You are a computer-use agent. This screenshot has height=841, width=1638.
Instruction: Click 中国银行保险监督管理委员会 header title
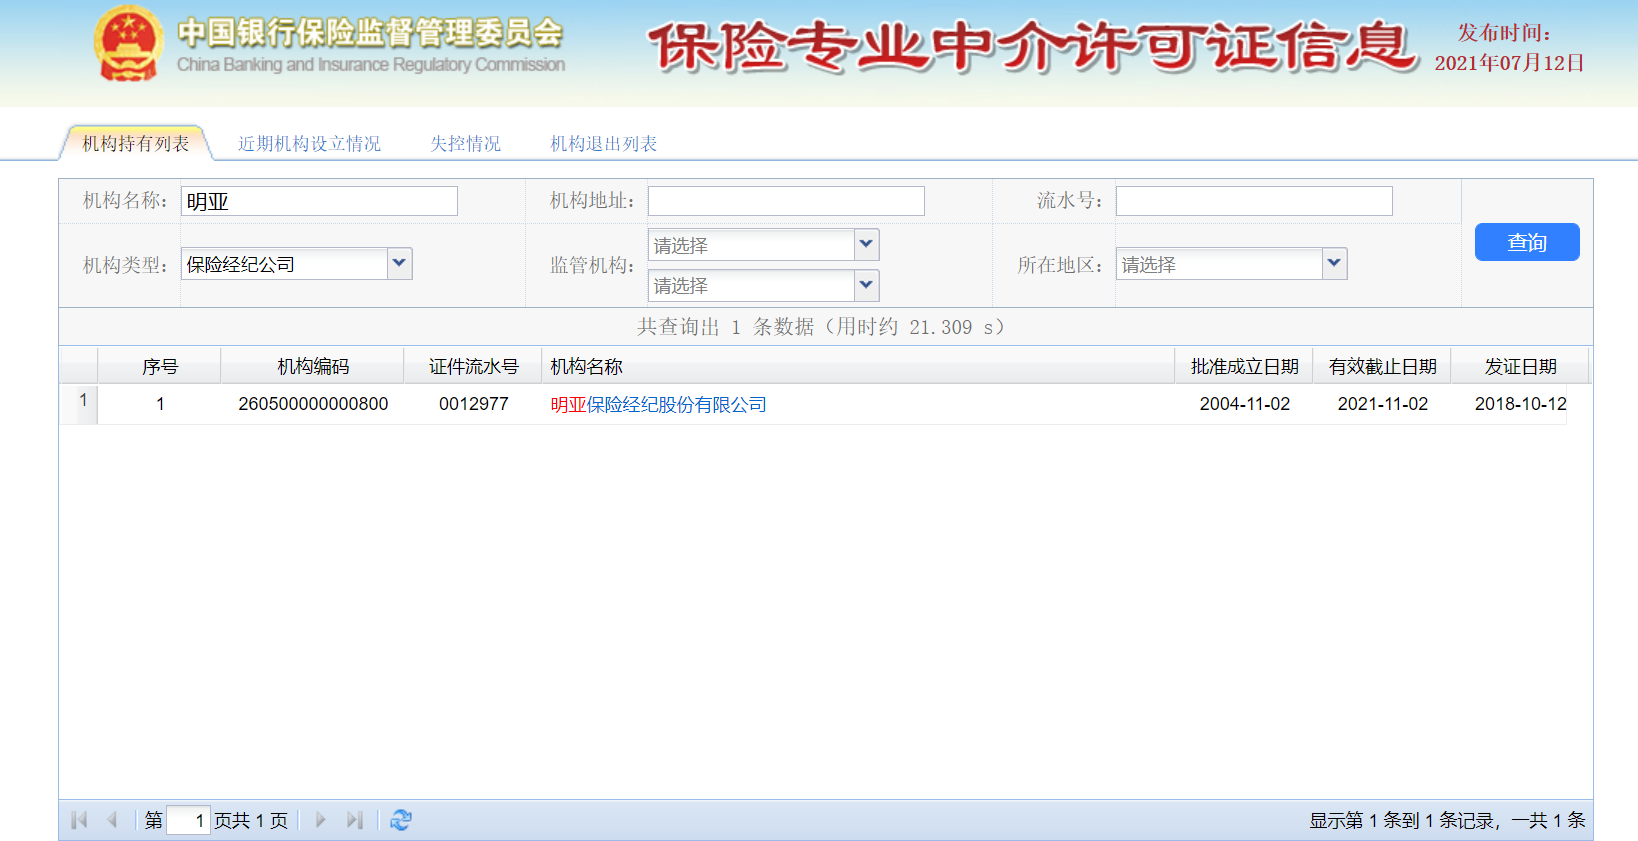pyautogui.click(x=370, y=33)
